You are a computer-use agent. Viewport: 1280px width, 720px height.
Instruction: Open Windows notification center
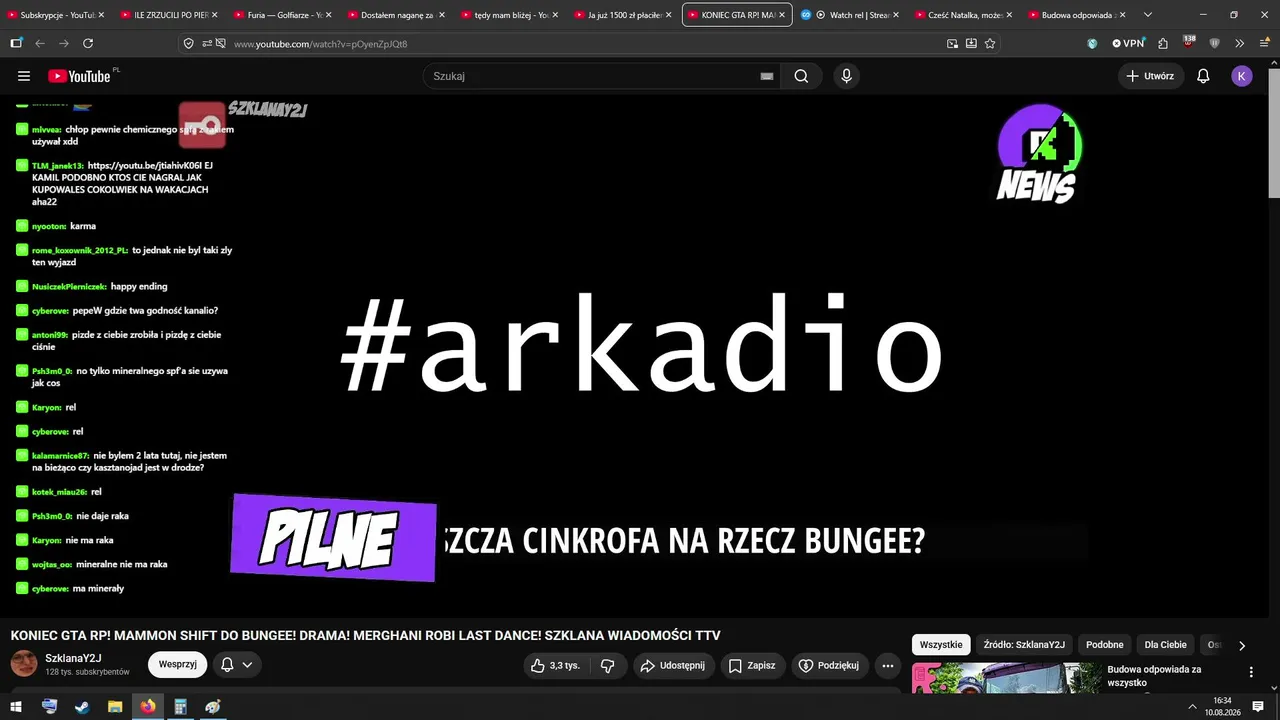[1258, 707]
